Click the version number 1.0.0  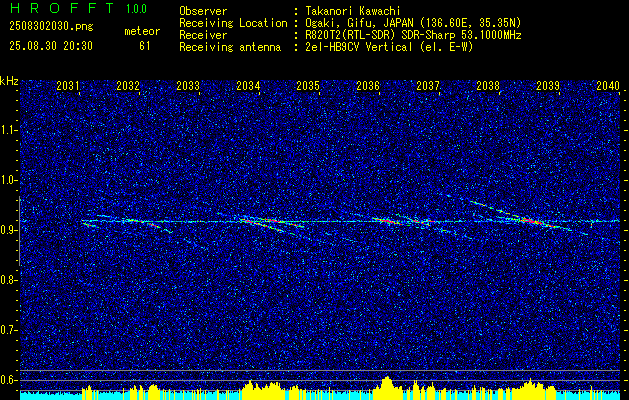[136, 9]
